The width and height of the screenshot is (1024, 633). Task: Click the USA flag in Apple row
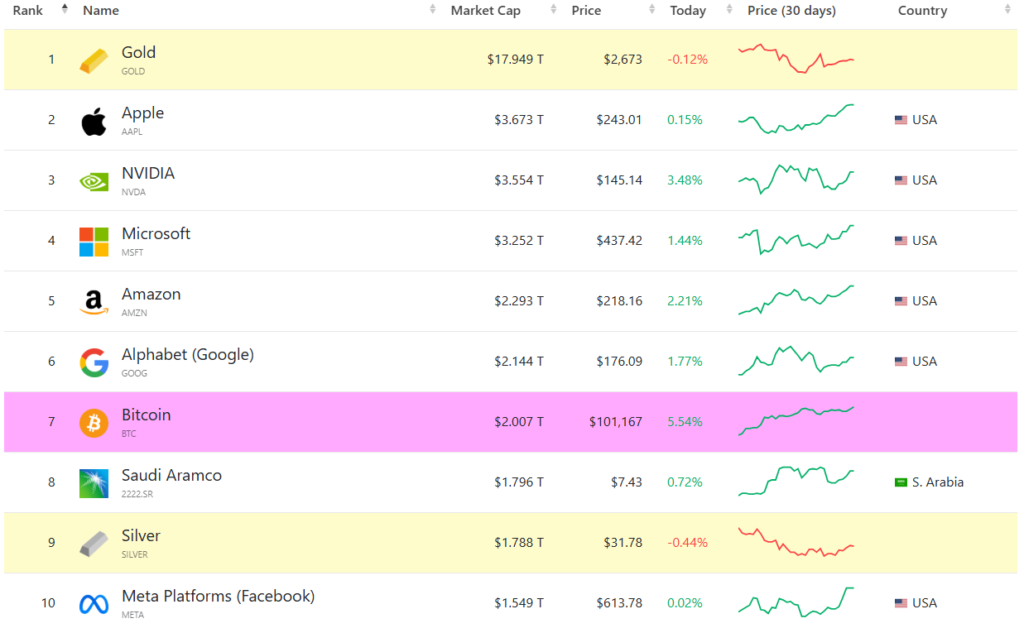(901, 120)
